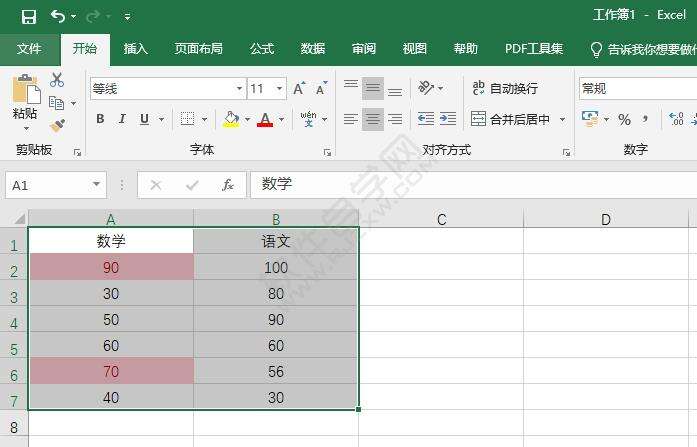Open the Fill Color palette arrow
The image size is (697, 447).
coord(247,120)
